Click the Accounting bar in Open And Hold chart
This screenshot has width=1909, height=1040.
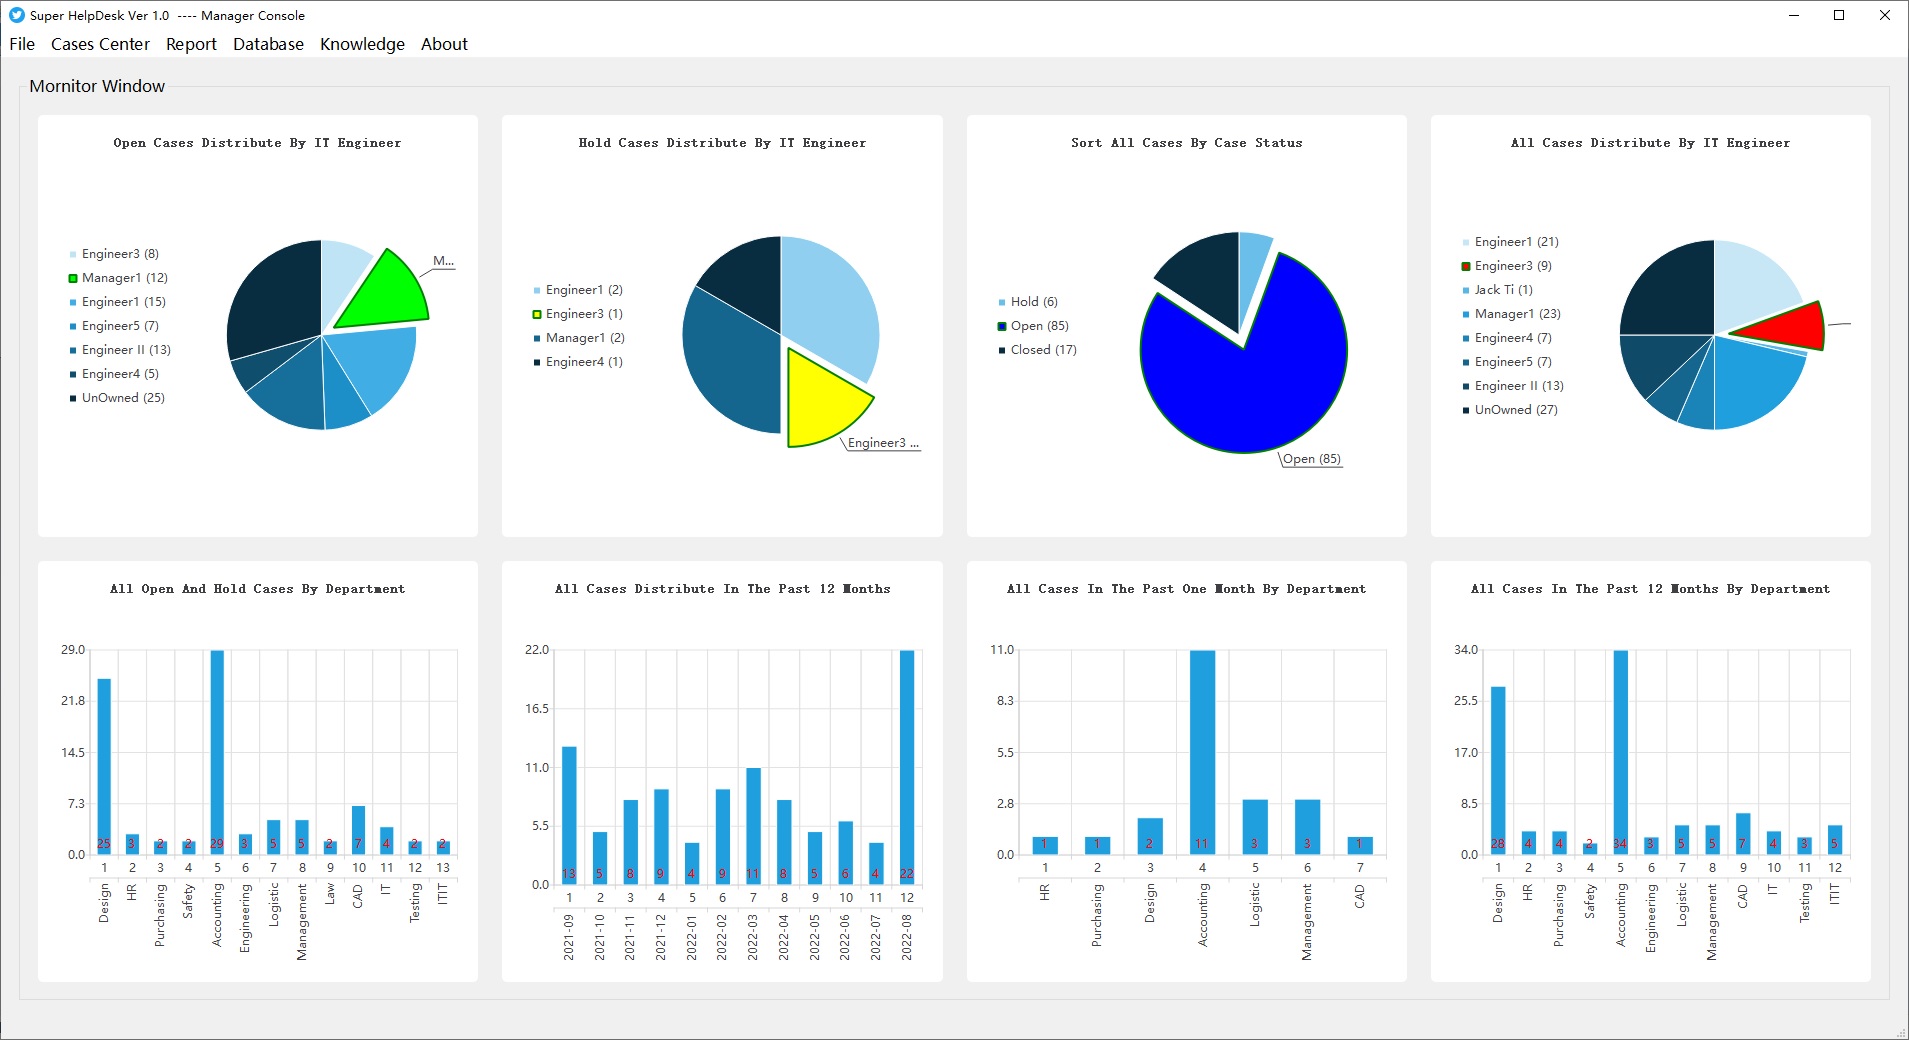coord(217,752)
